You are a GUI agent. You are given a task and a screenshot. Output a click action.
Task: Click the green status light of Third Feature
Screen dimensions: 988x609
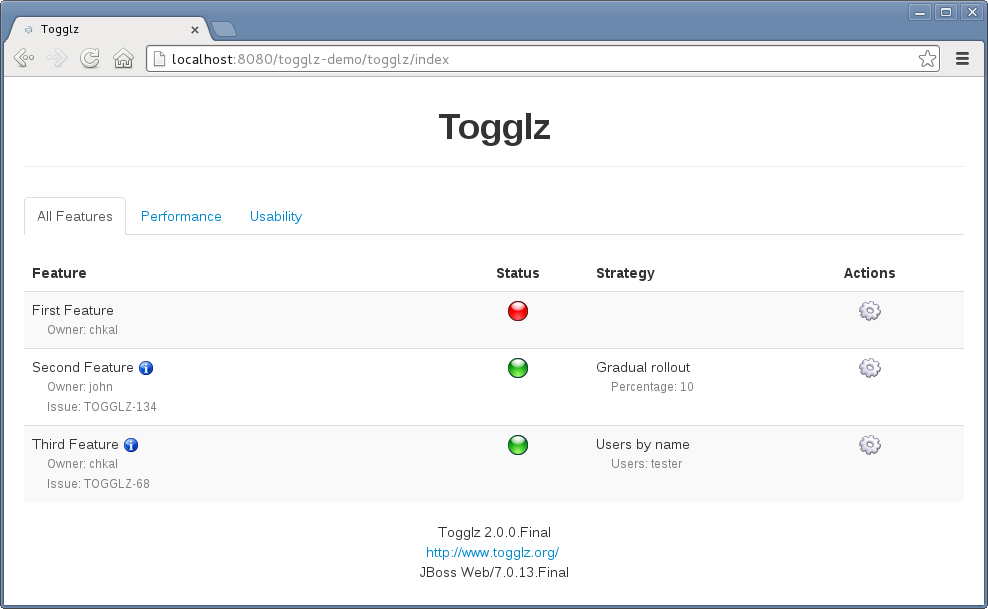coord(518,445)
